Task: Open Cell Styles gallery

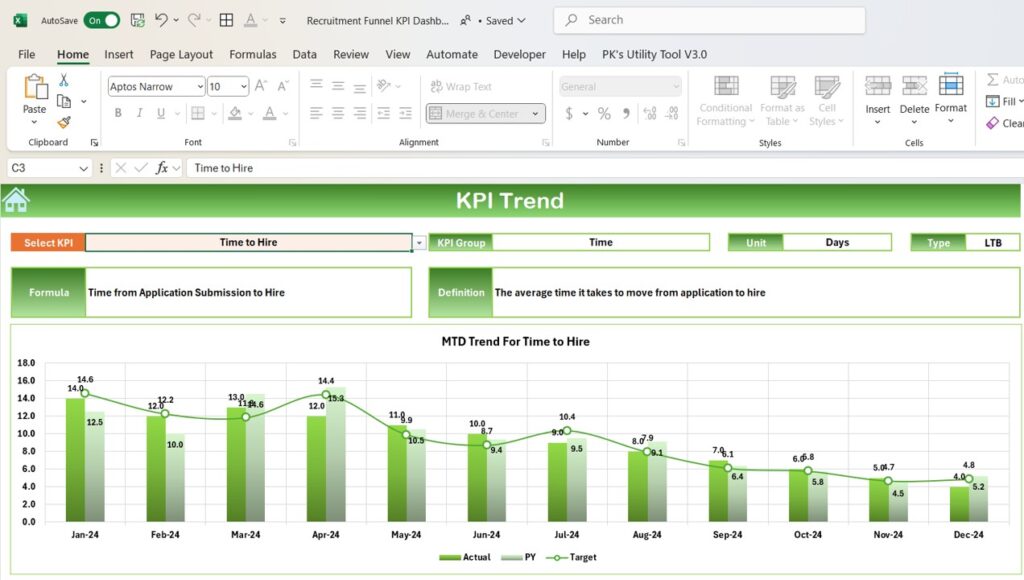Action: point(827,101)
